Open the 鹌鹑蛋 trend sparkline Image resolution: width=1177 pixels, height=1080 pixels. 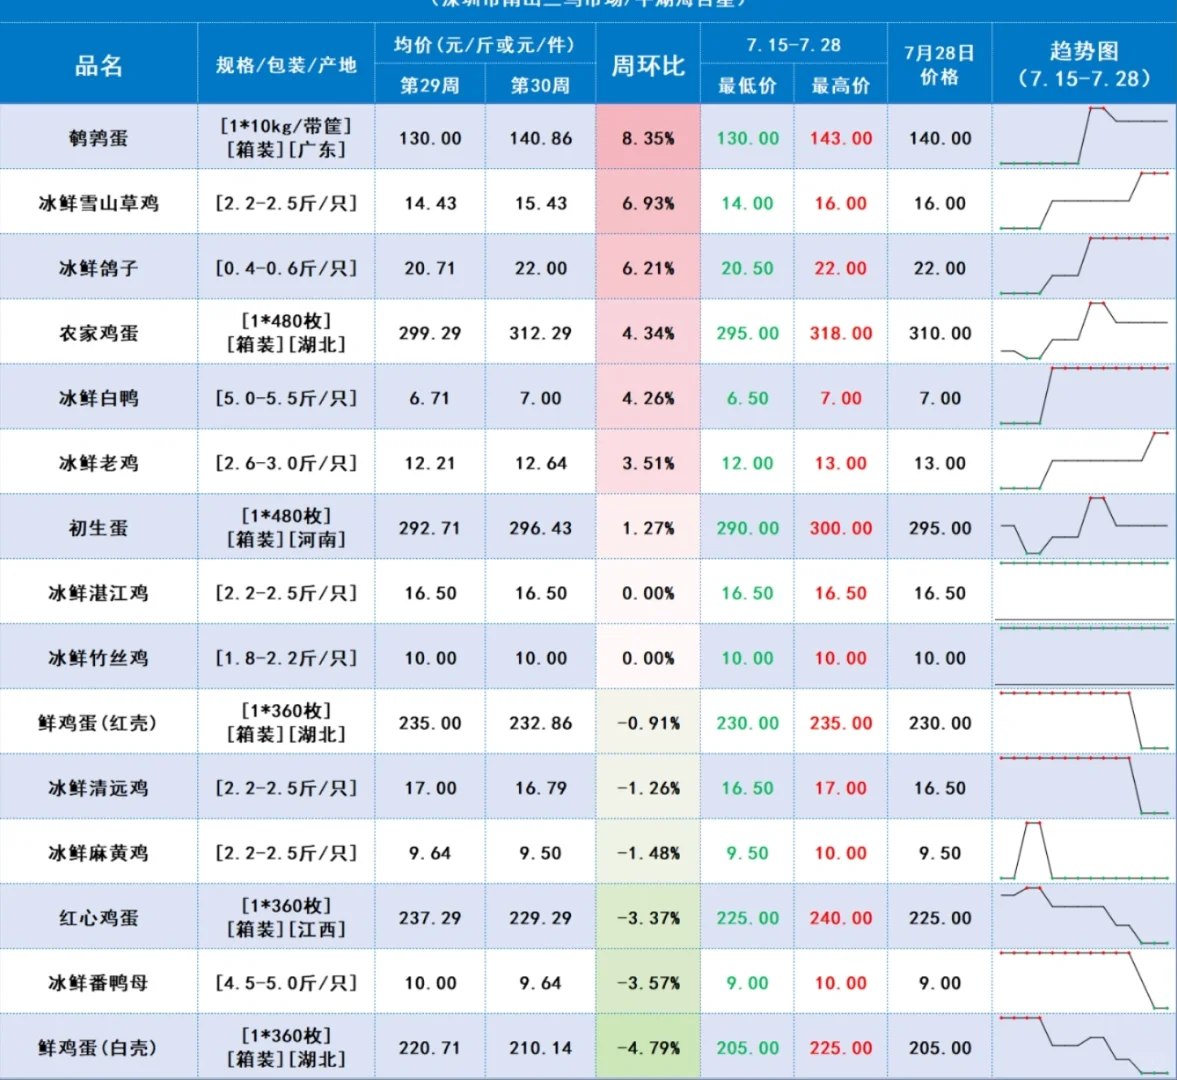pos(1084,136)
